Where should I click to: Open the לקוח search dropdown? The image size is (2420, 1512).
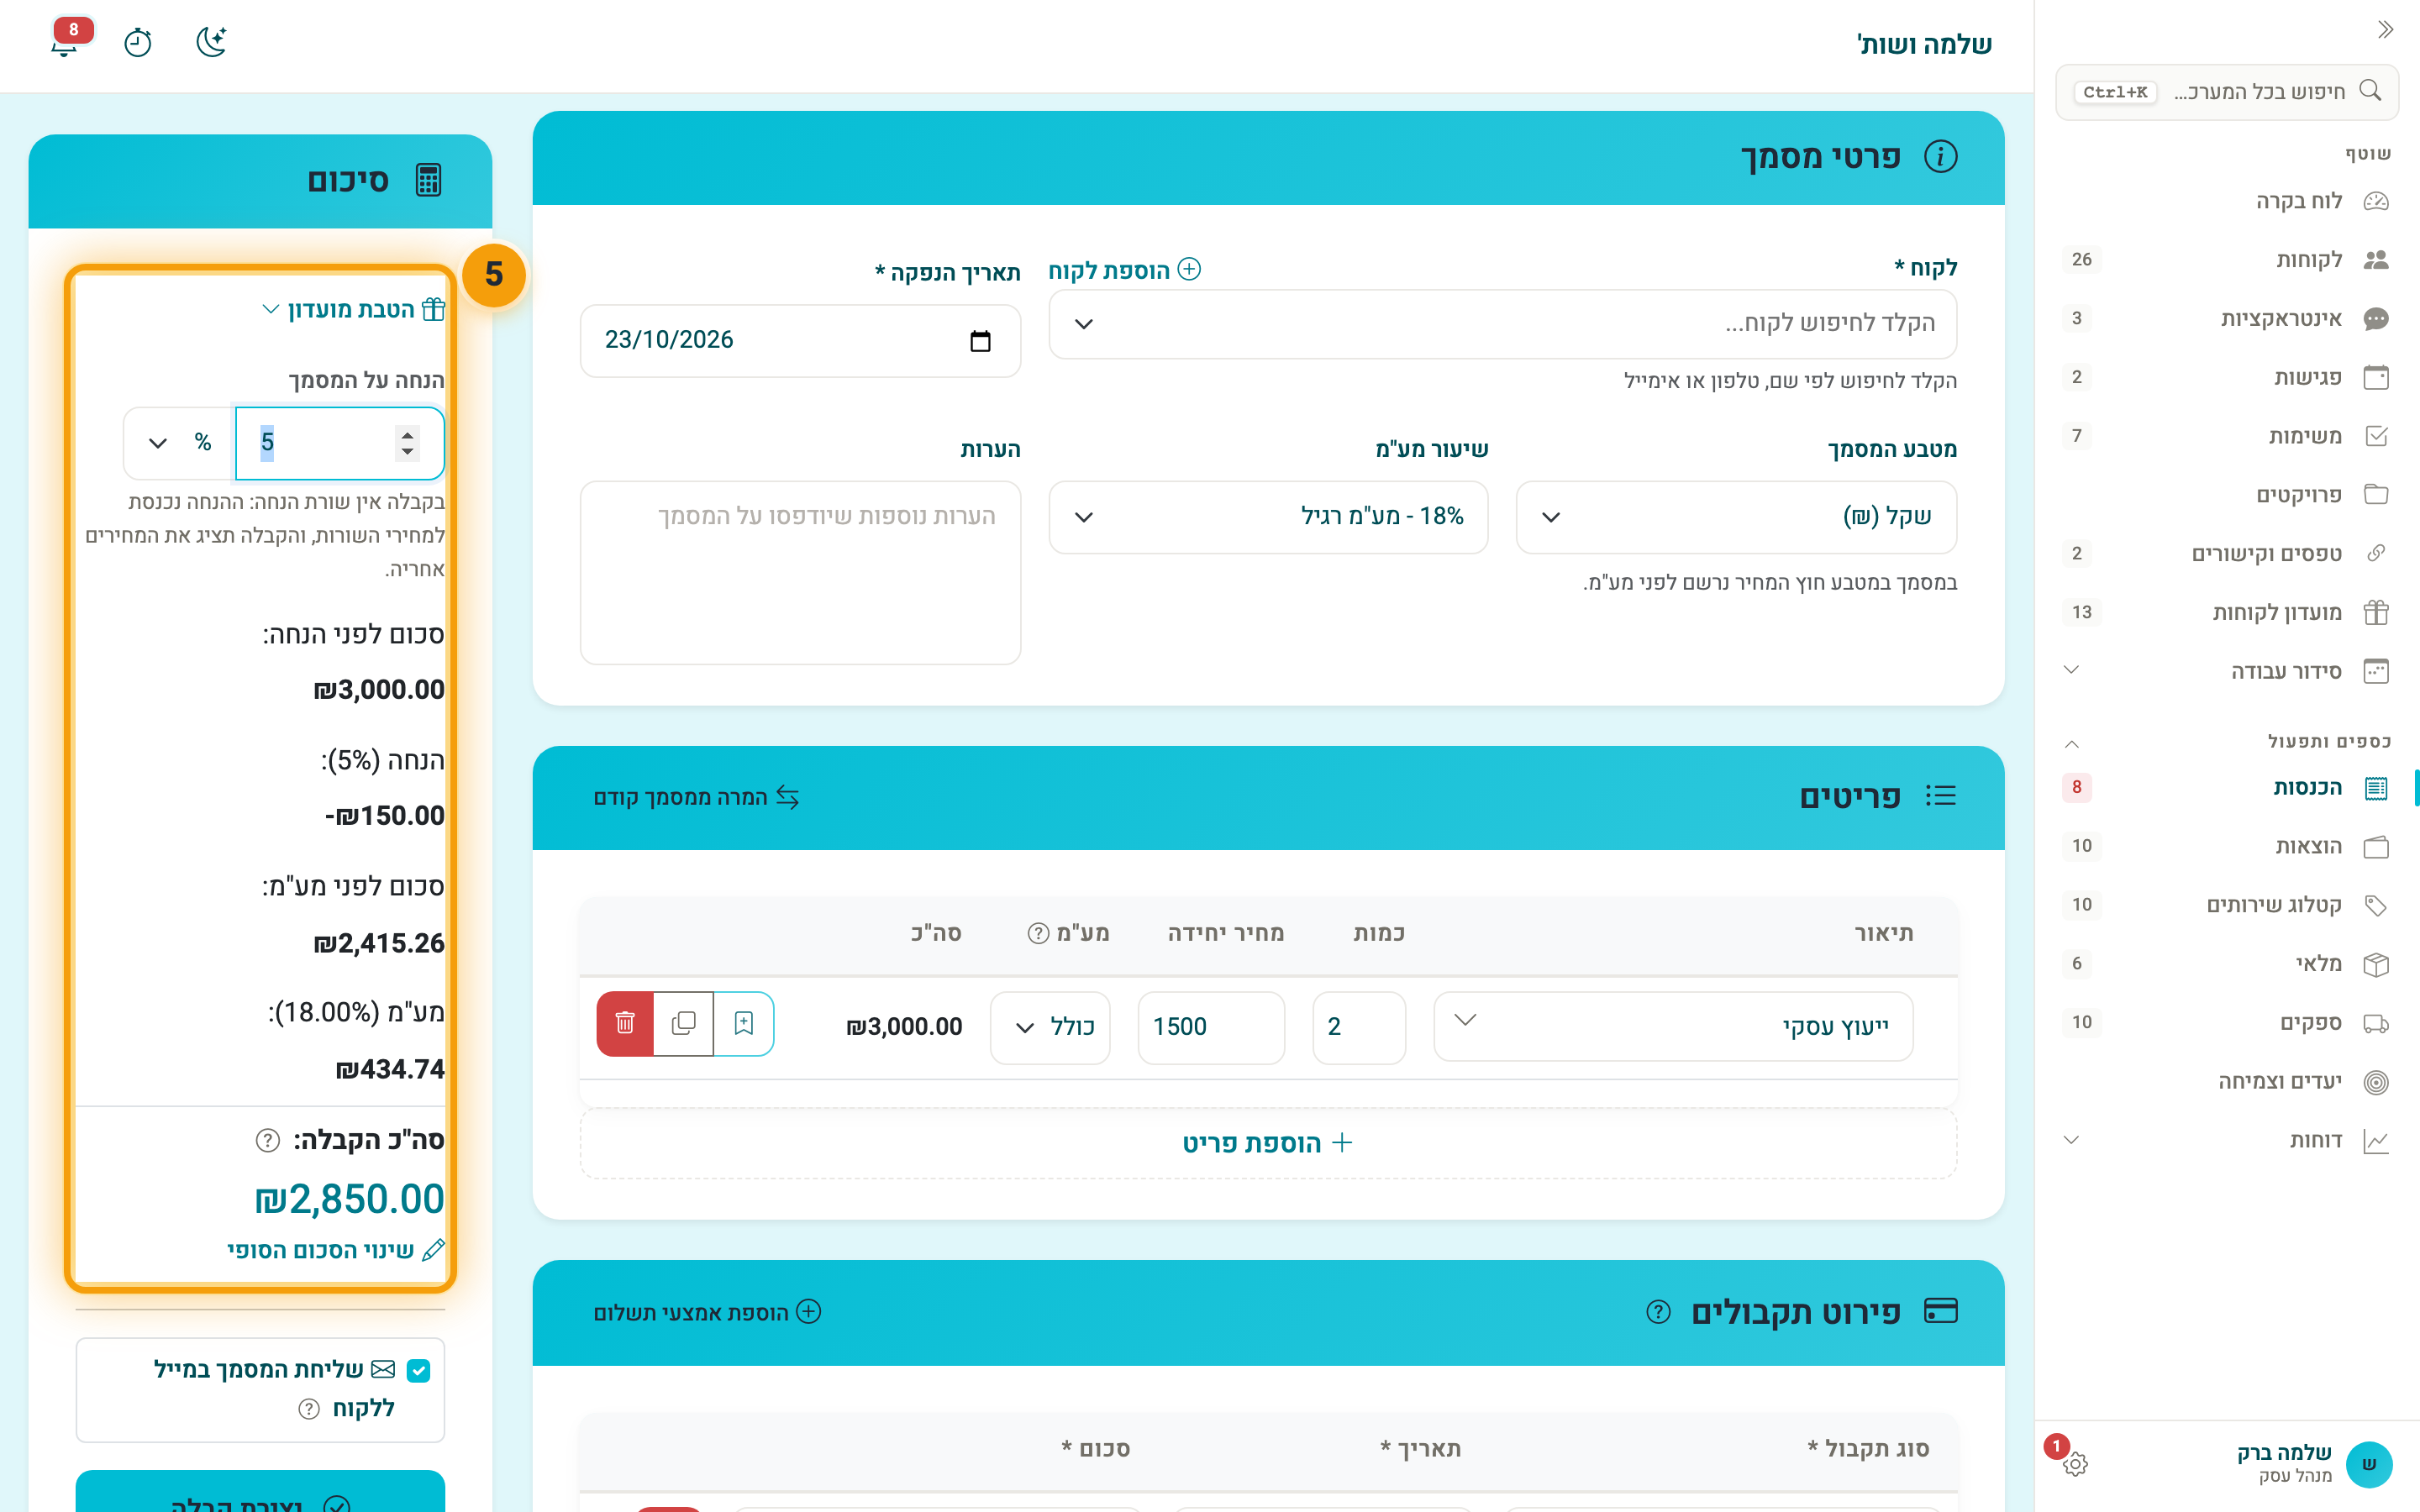coord(1502,324)
